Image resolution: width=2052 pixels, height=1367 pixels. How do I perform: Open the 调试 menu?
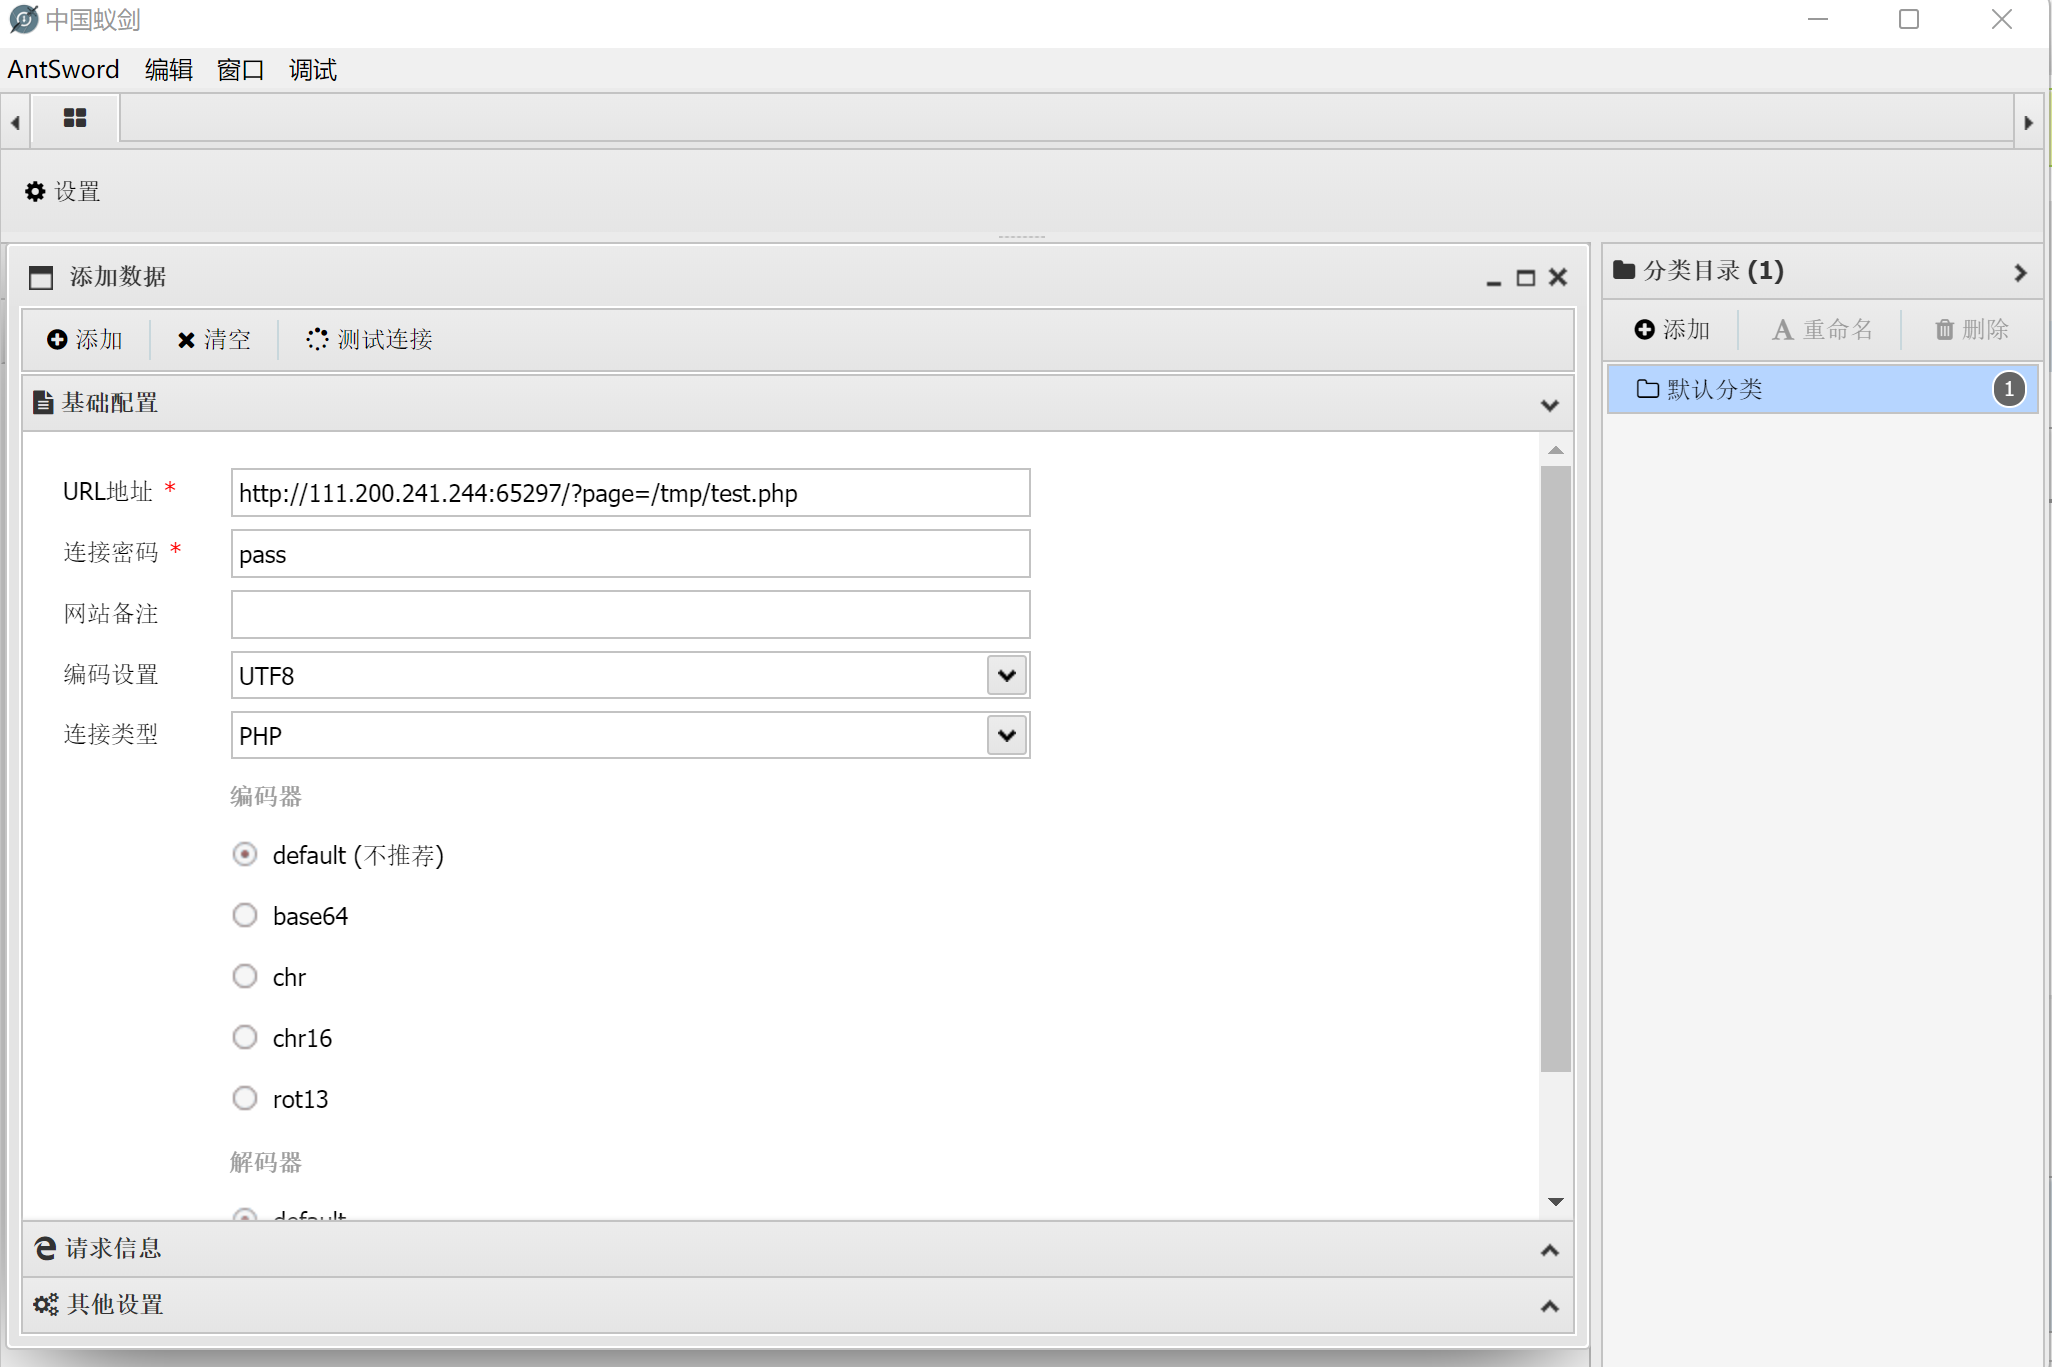coord(313,69)
